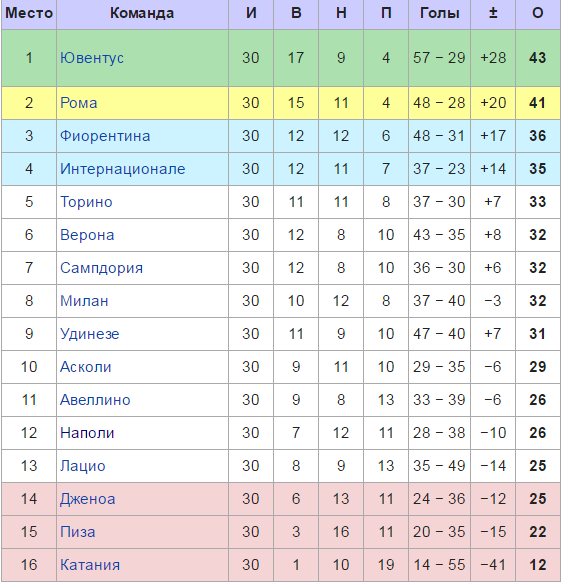Click the Сампдория link
Image resolution: width=561 pixels, height=583 pixels.
coord(101,268)
